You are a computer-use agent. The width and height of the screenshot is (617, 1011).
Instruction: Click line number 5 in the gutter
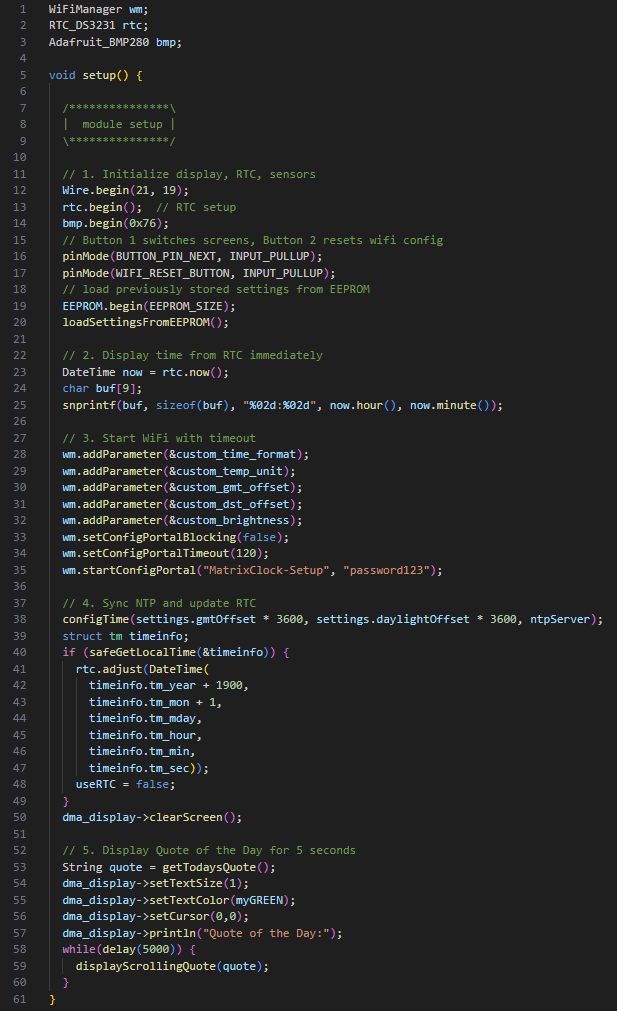pyautogui.click(x=22, y=75)
